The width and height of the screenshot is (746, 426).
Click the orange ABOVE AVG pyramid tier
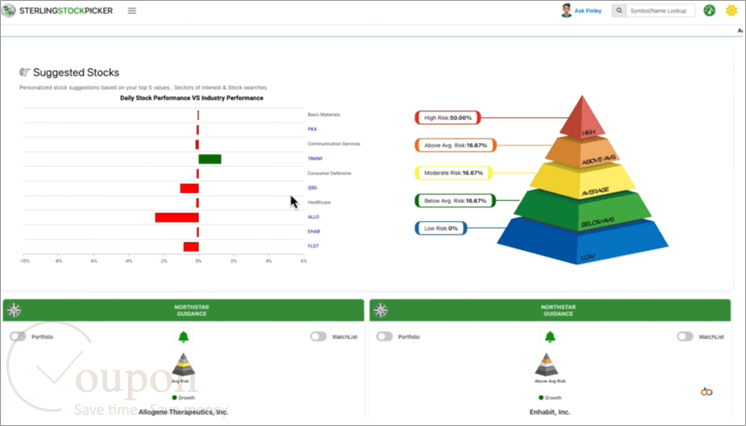click(582, 153)
